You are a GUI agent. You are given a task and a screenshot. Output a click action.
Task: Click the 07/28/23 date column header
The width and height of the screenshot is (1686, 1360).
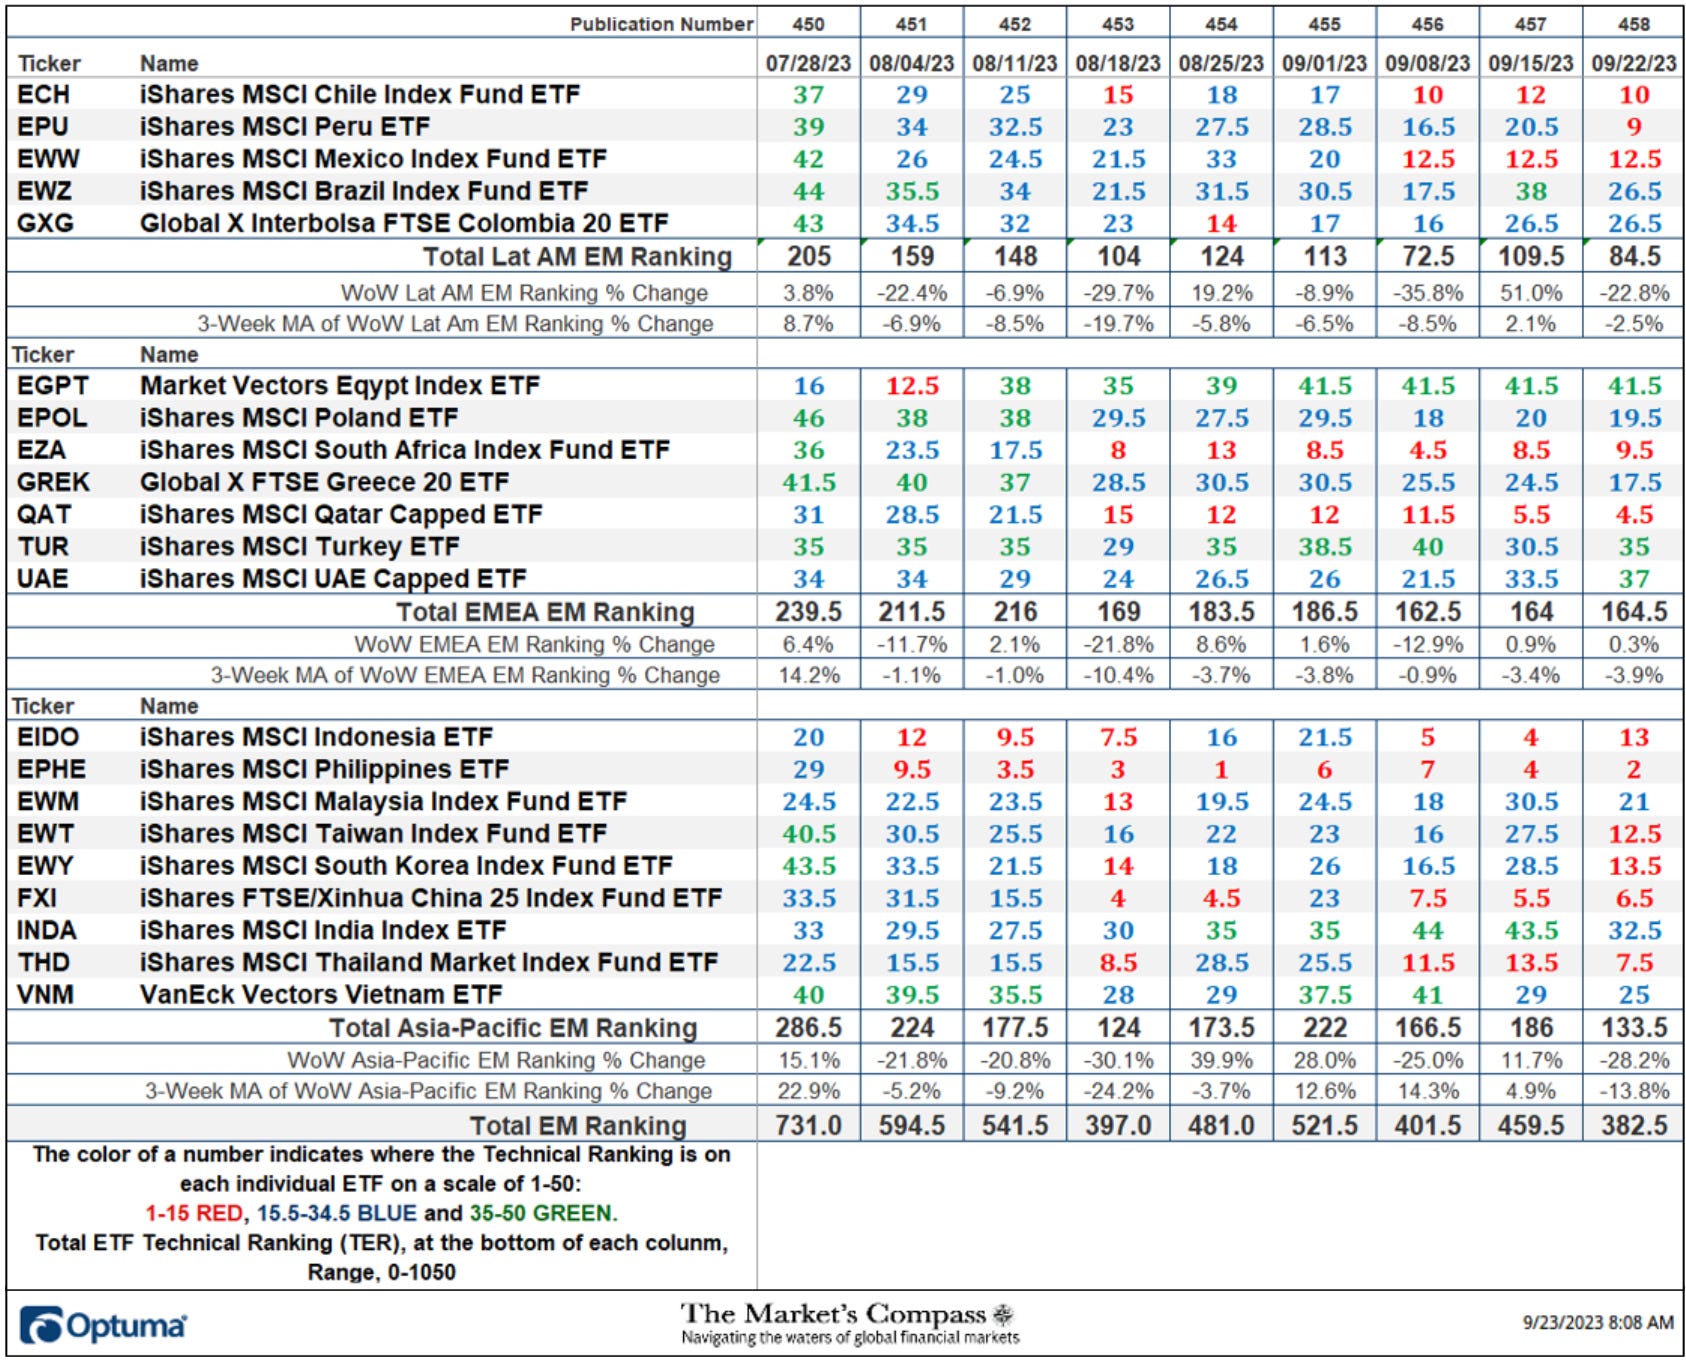coord(808,63)
